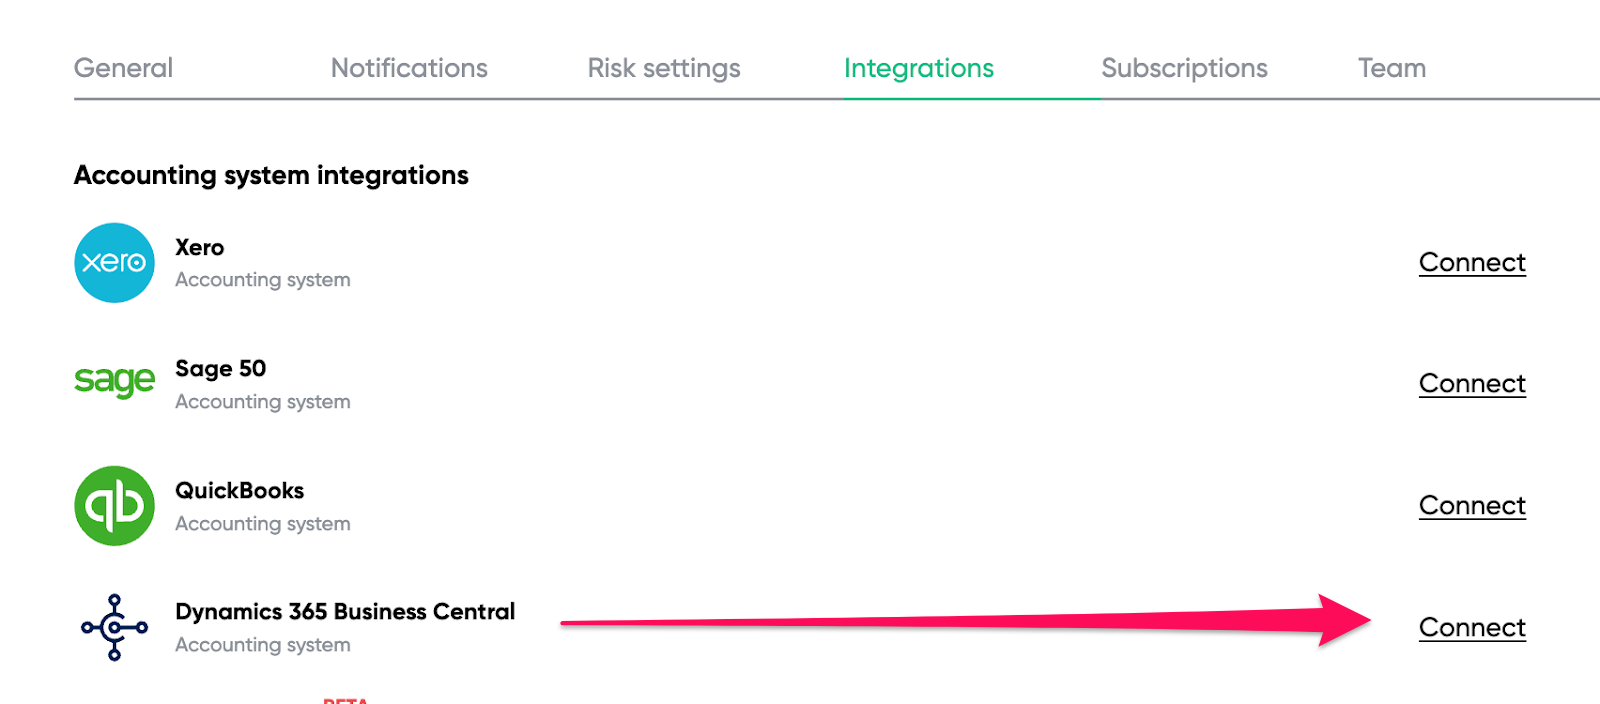This screenshot has width=1600, height=704.
Task: Switch to the Notifications tab
Action: [409, 68]
